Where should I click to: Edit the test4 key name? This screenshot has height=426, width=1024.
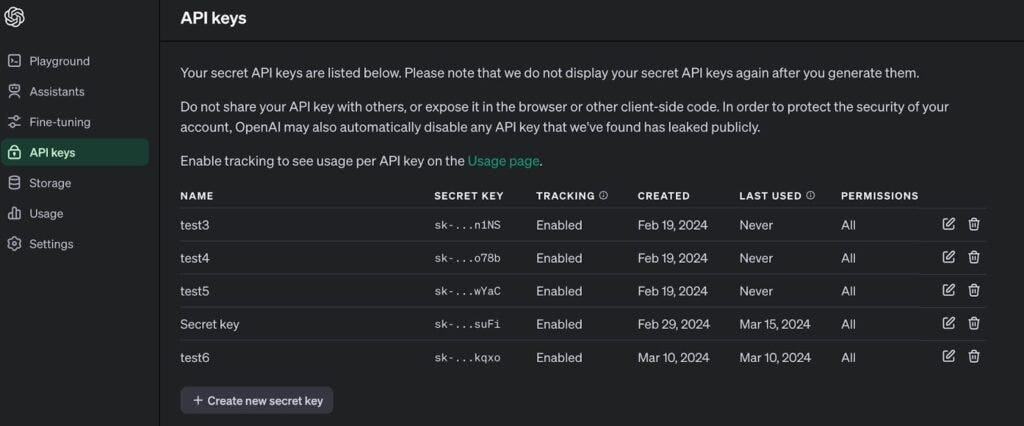click(949, 257)
